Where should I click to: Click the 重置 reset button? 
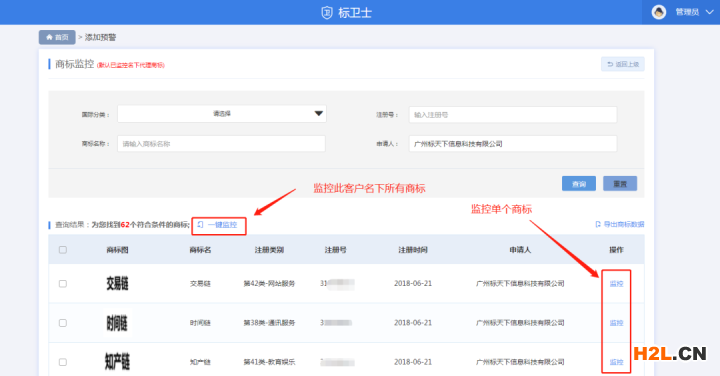click(620, 184)
